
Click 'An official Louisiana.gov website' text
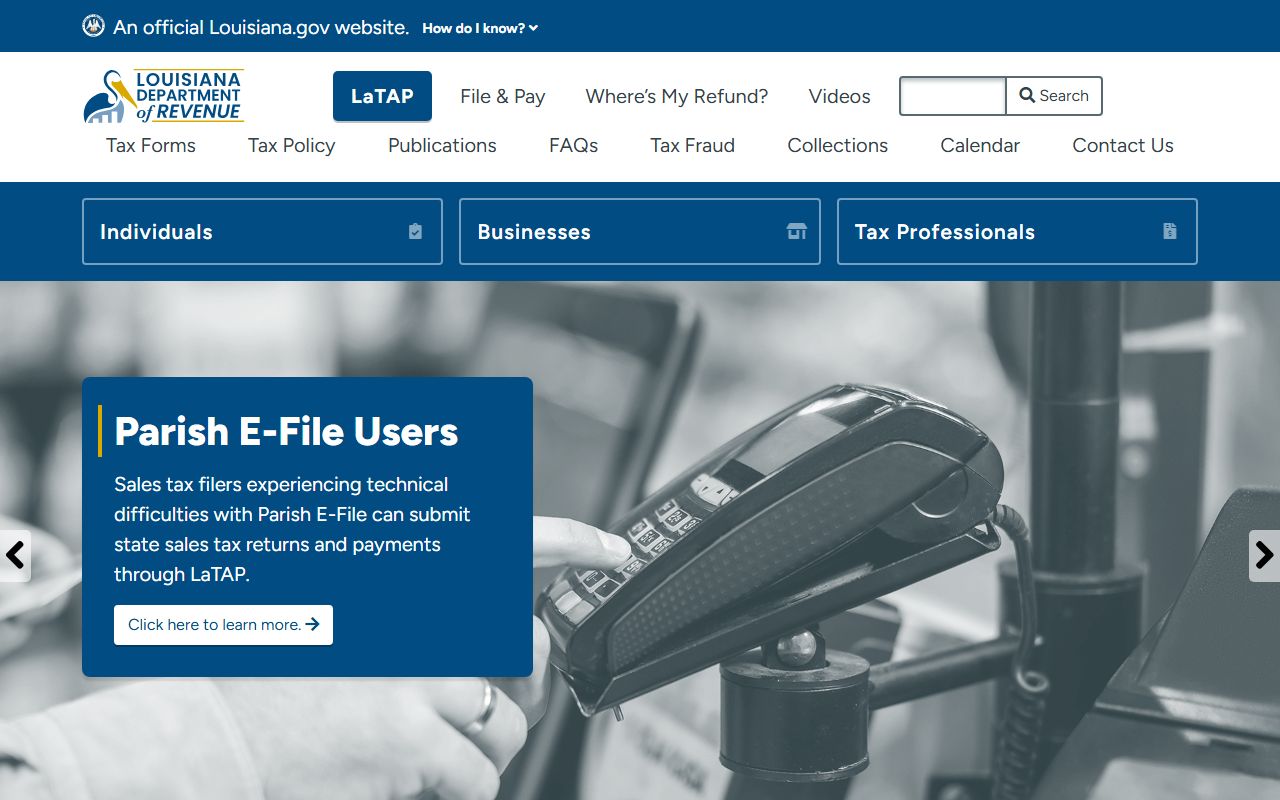click(261, 27)
